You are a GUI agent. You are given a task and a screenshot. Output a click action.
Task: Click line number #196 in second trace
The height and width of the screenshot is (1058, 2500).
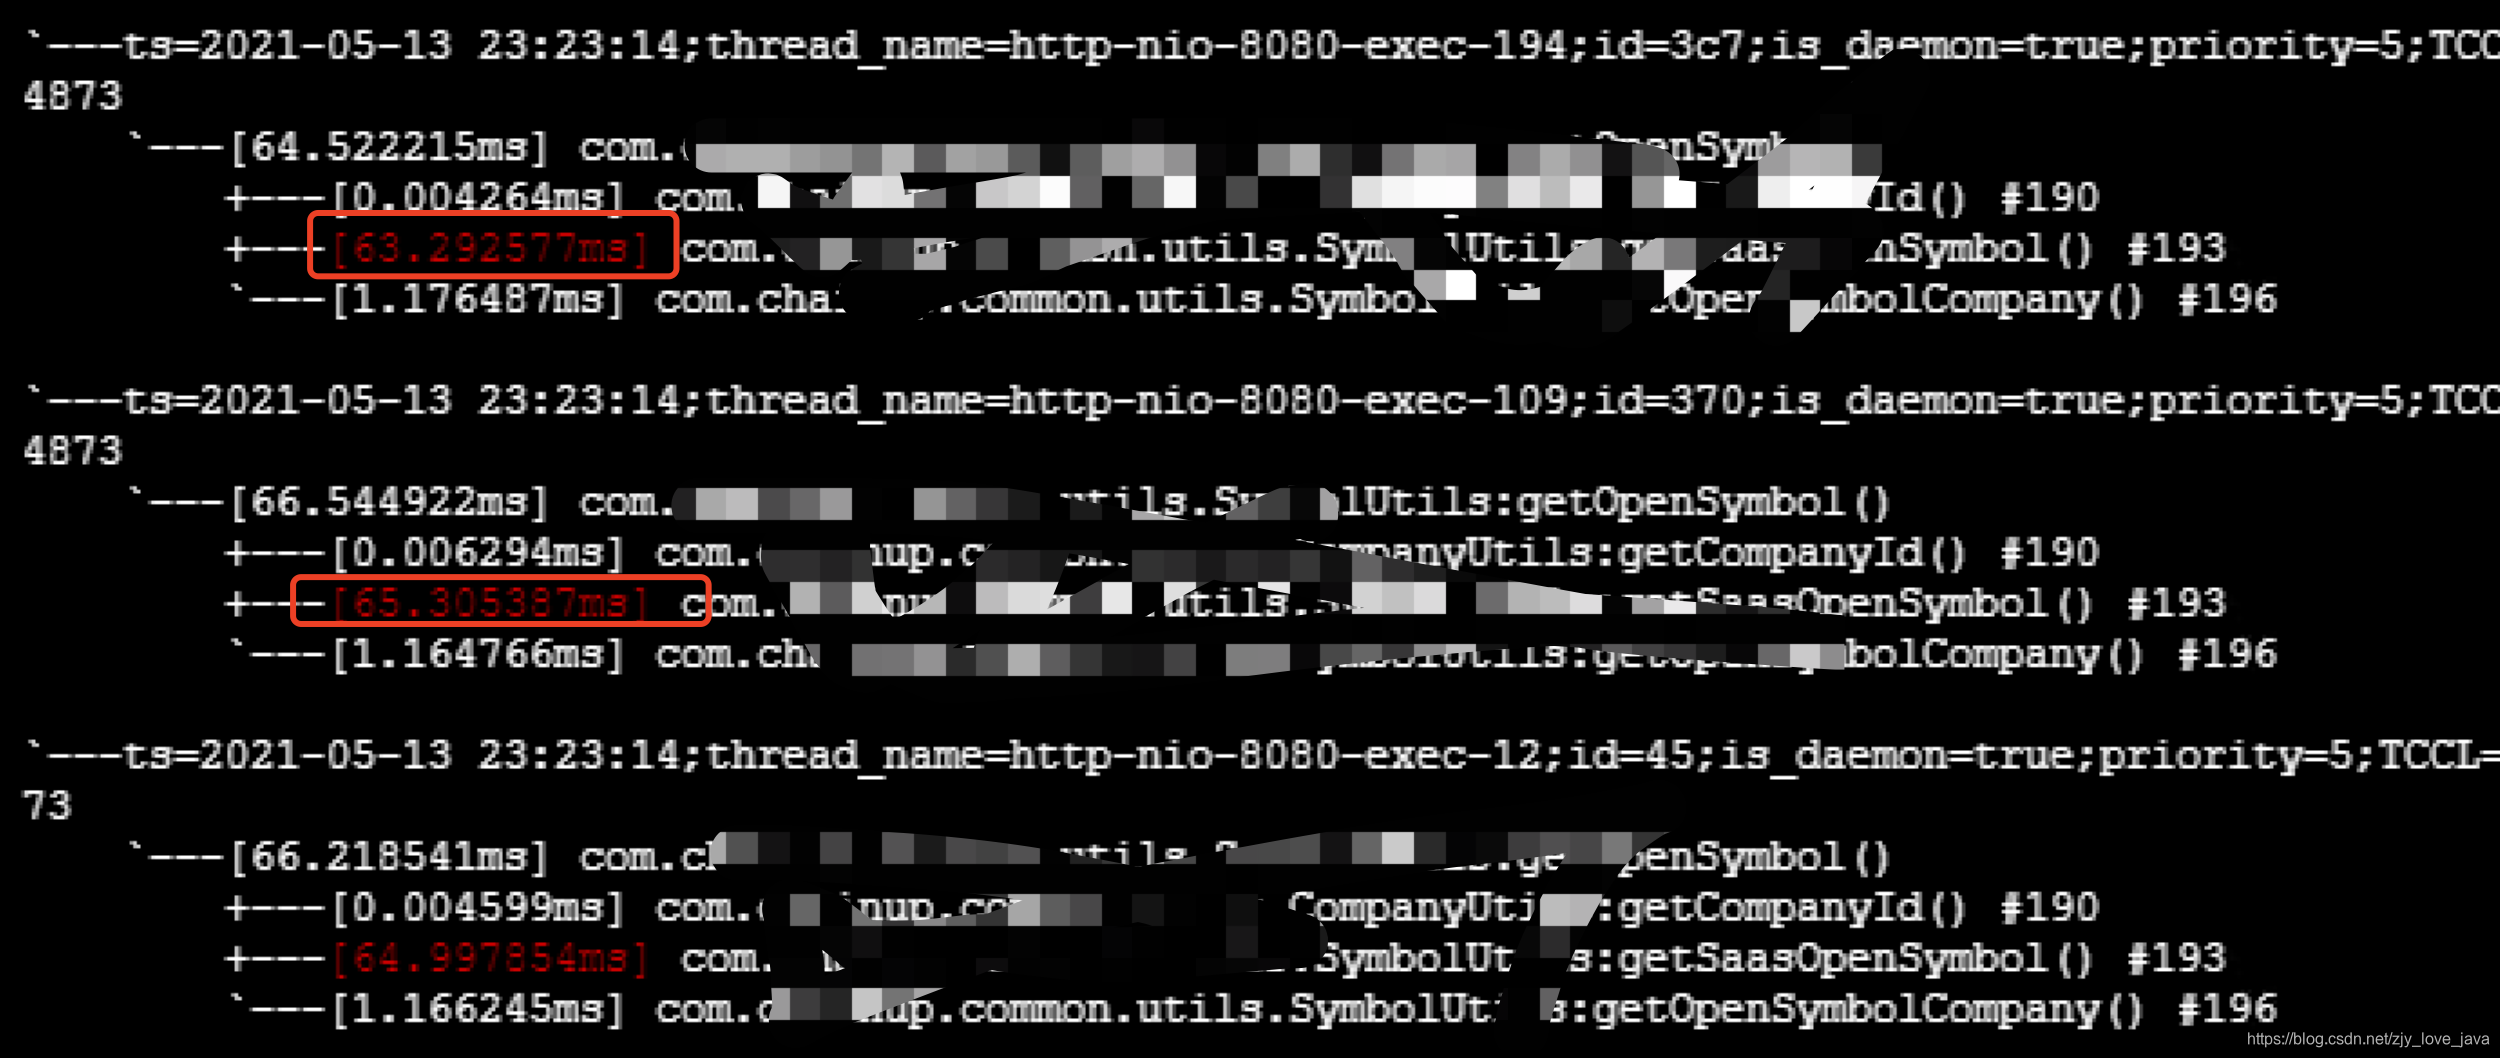(x=2227, y=654)
